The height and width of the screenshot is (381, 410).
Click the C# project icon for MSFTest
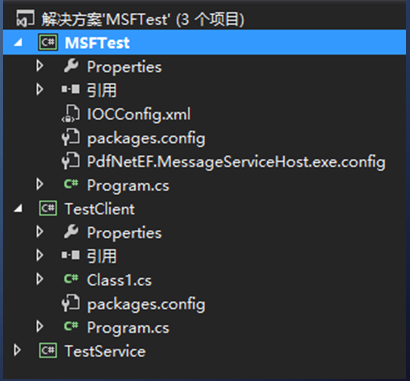pos(48,42)
